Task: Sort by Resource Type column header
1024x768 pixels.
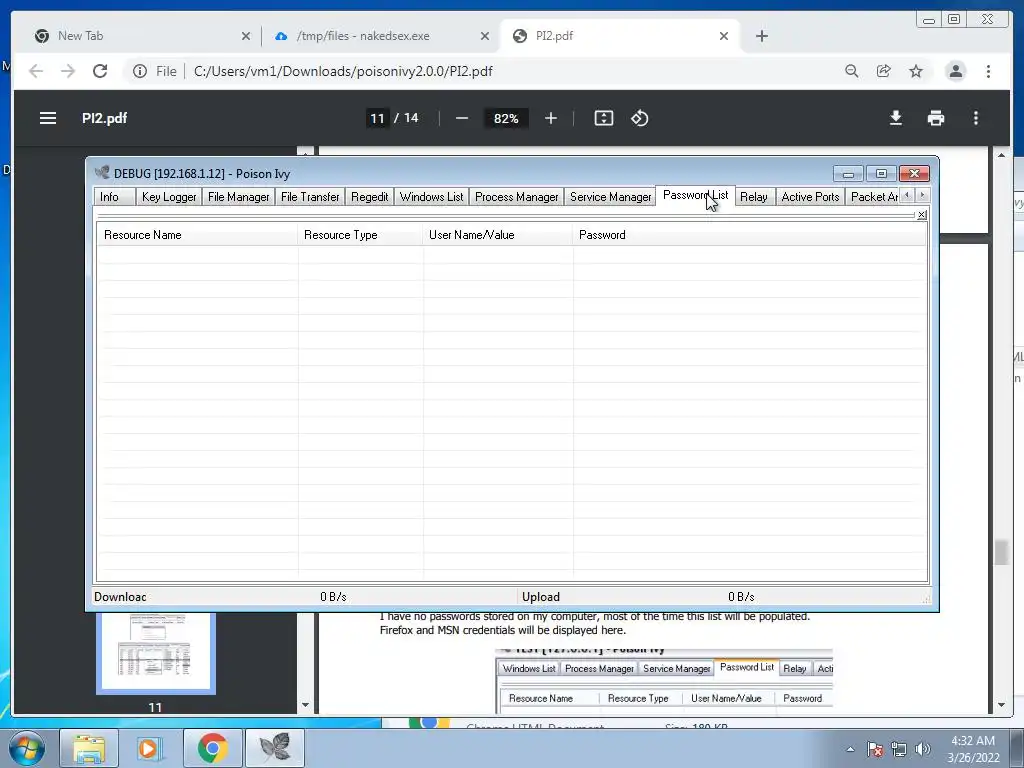Action: point(360,235)
